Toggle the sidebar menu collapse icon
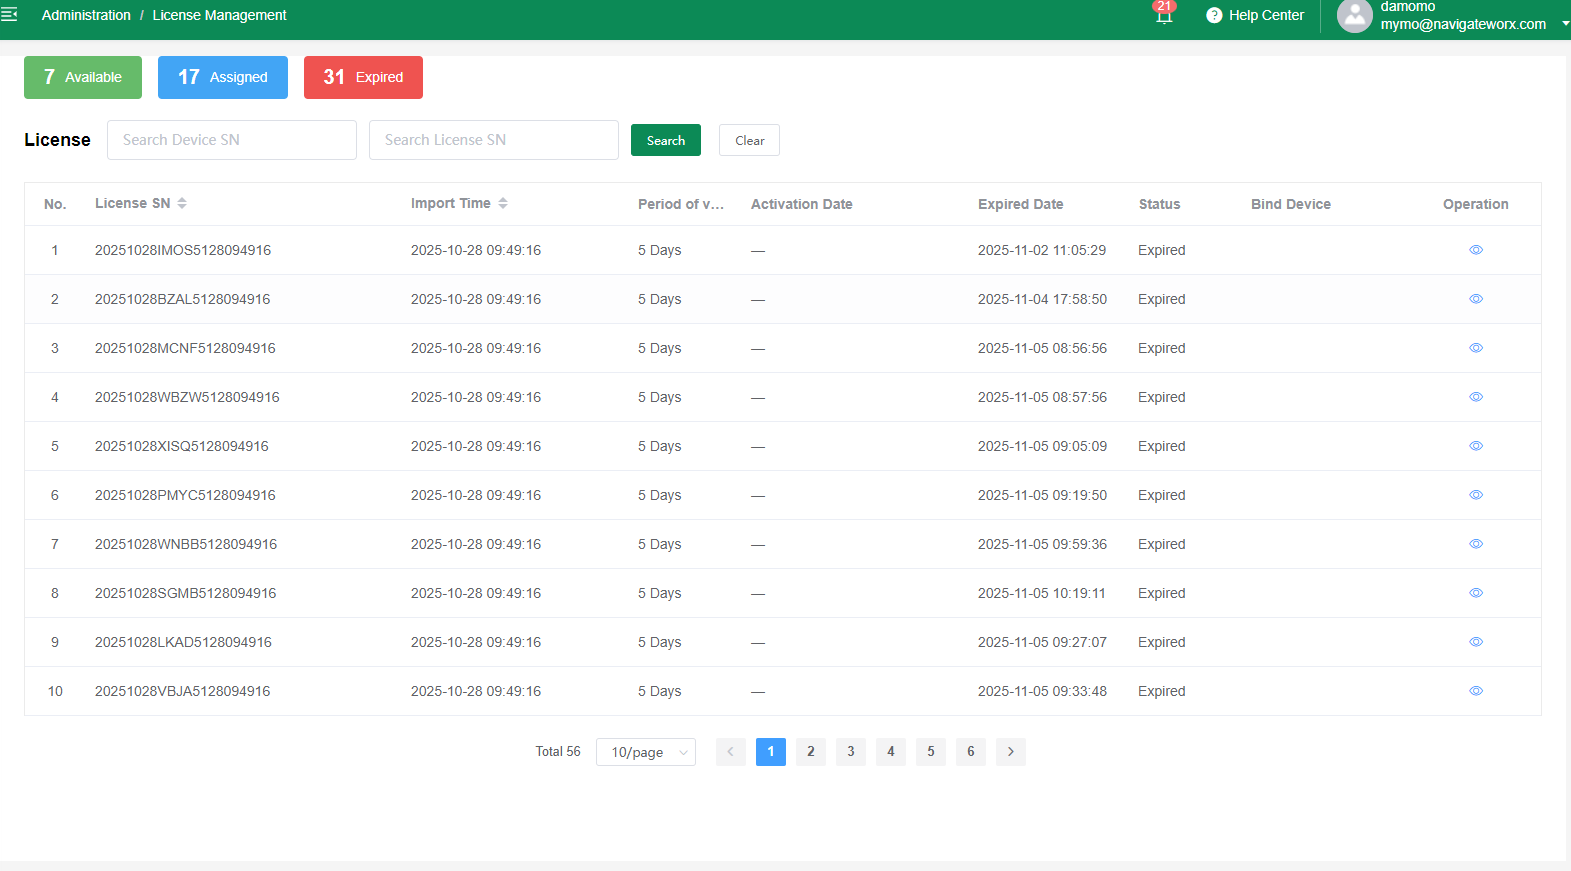The image size is (1571, 871). 10,15
